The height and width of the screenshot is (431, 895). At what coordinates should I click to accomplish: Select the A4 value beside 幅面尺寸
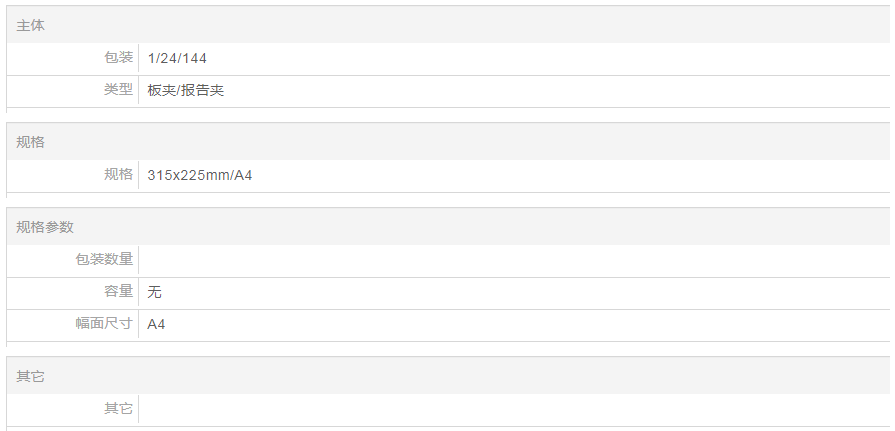[x=156, y=324]
